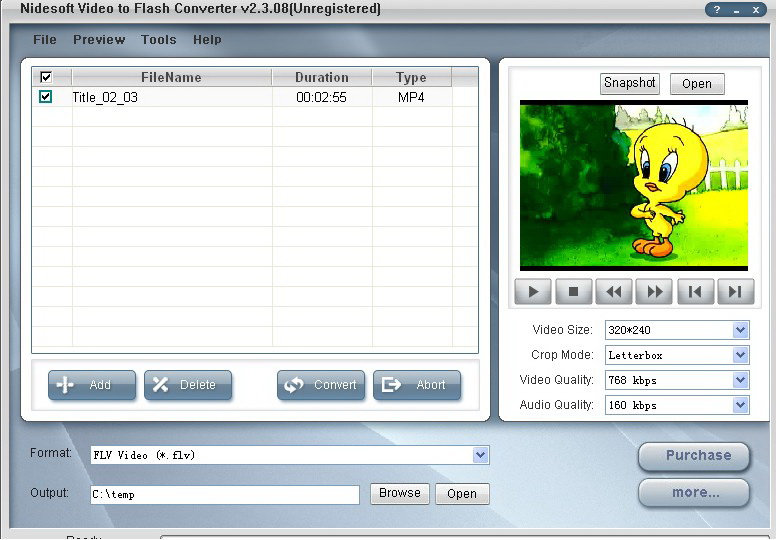Open the Tools menu
Viewport: 776px width, 540px height.
point(158,40)
